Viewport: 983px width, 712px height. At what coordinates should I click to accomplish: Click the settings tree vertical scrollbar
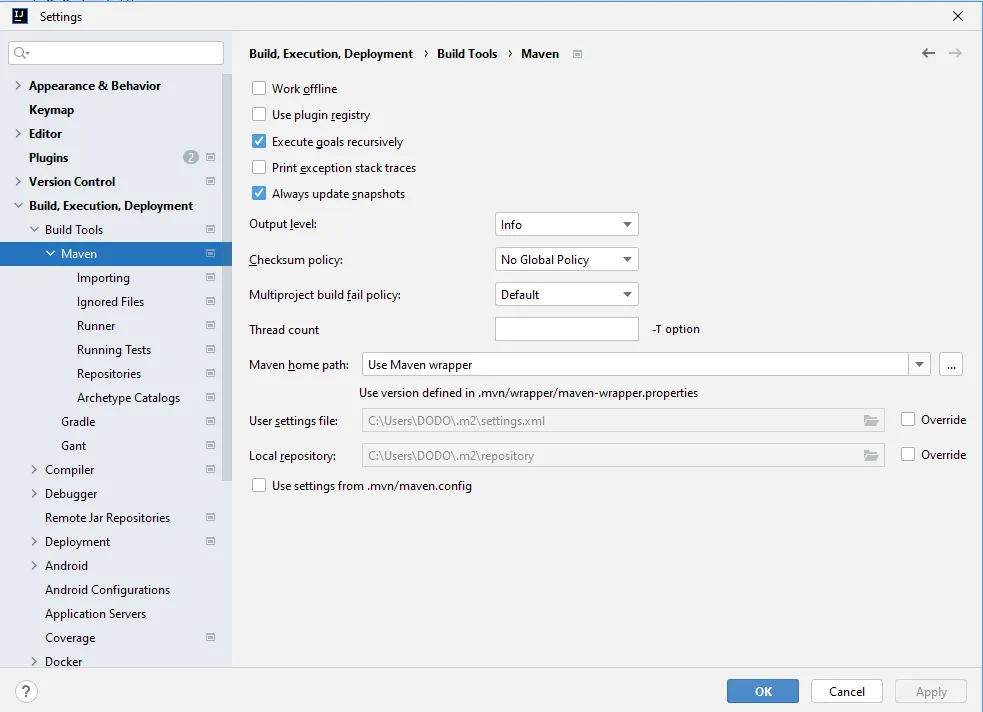pos(226,278)
